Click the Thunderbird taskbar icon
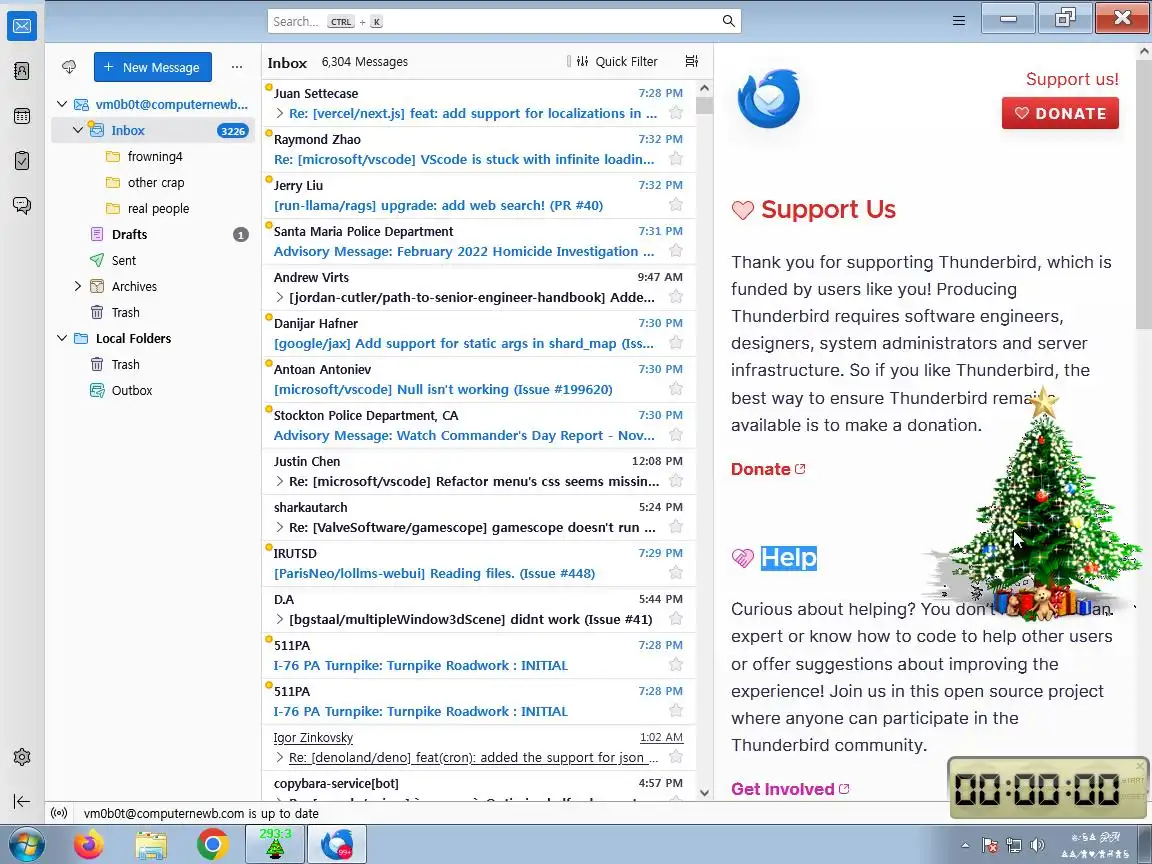 click(x=337, y=844)
